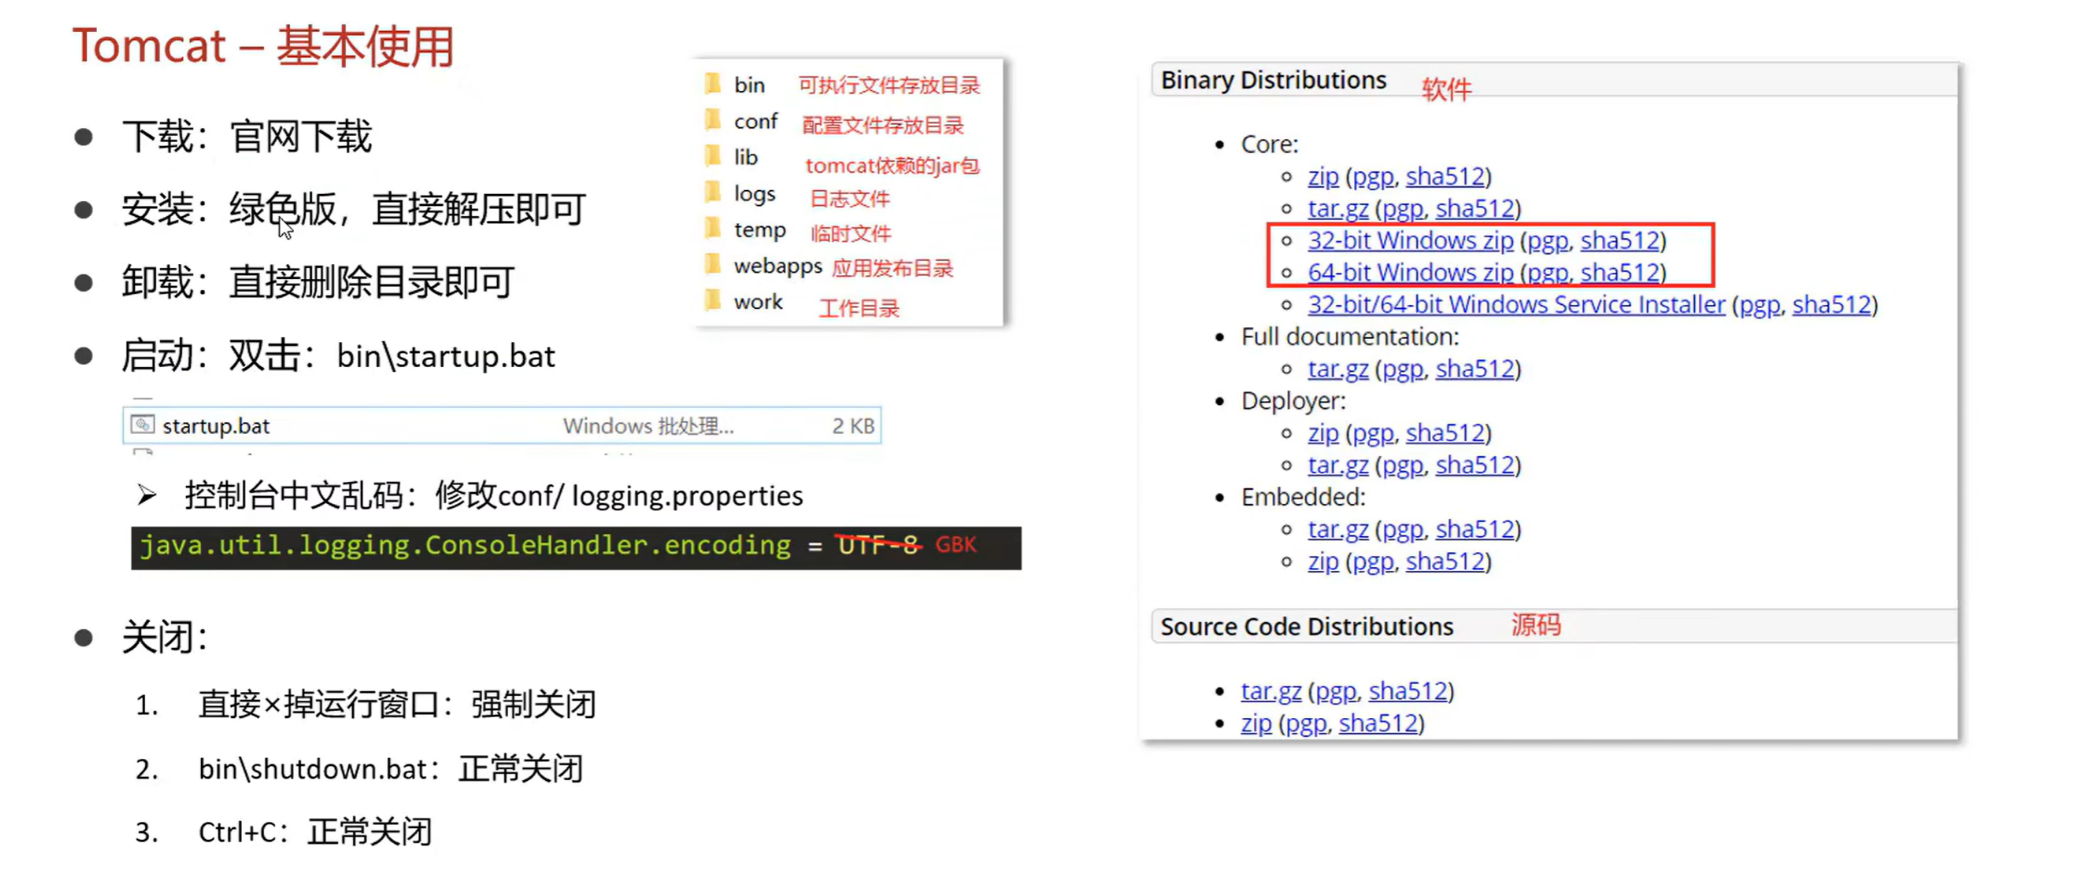Screen dimensions: 2073x887
Task: Open sha512 link for Windows Service Installer
Action: click(x=1831, y=304)
